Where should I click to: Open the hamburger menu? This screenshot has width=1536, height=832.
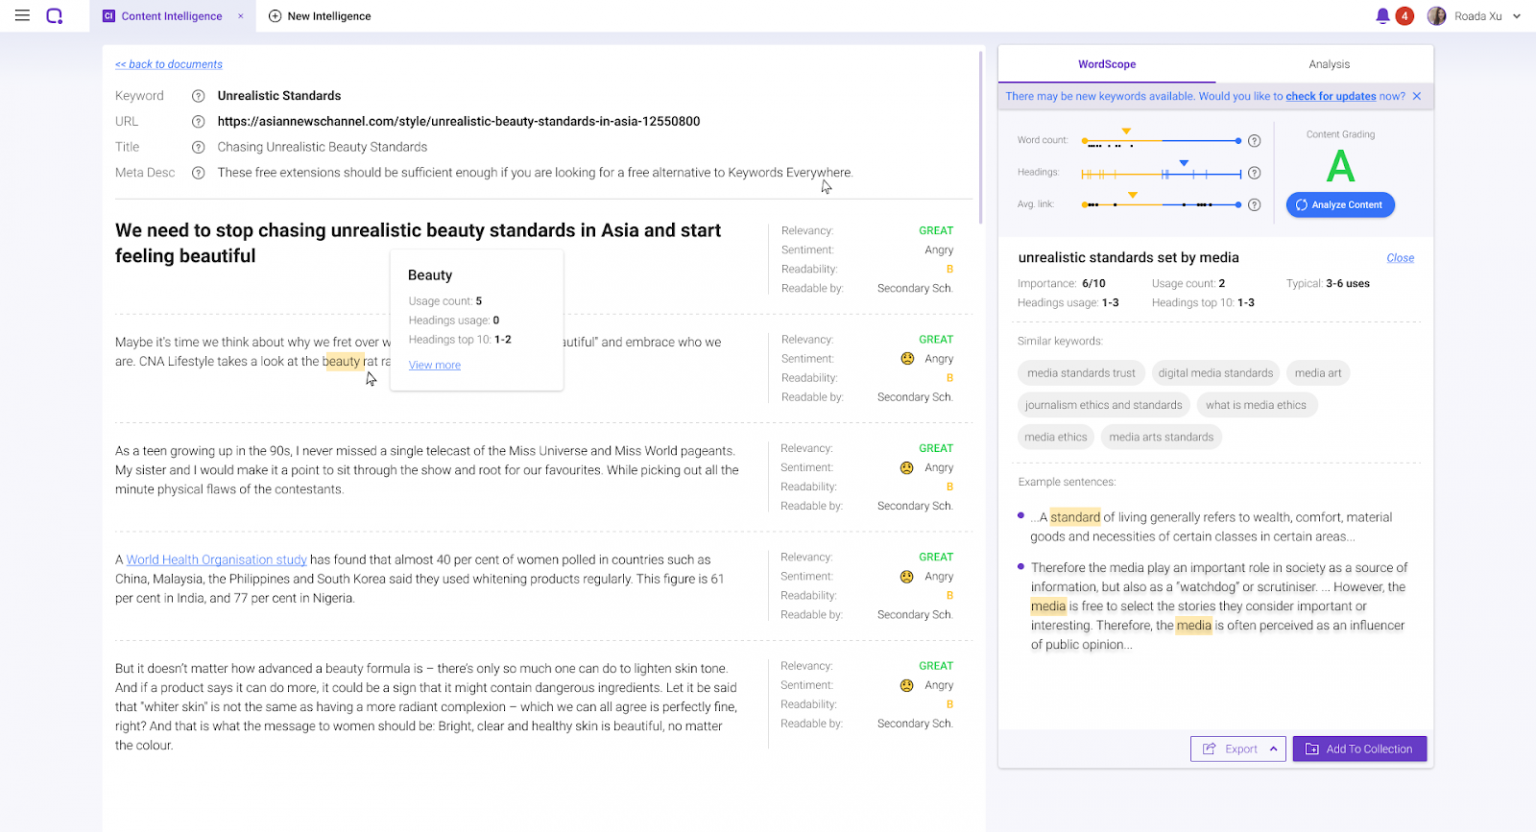22,16
